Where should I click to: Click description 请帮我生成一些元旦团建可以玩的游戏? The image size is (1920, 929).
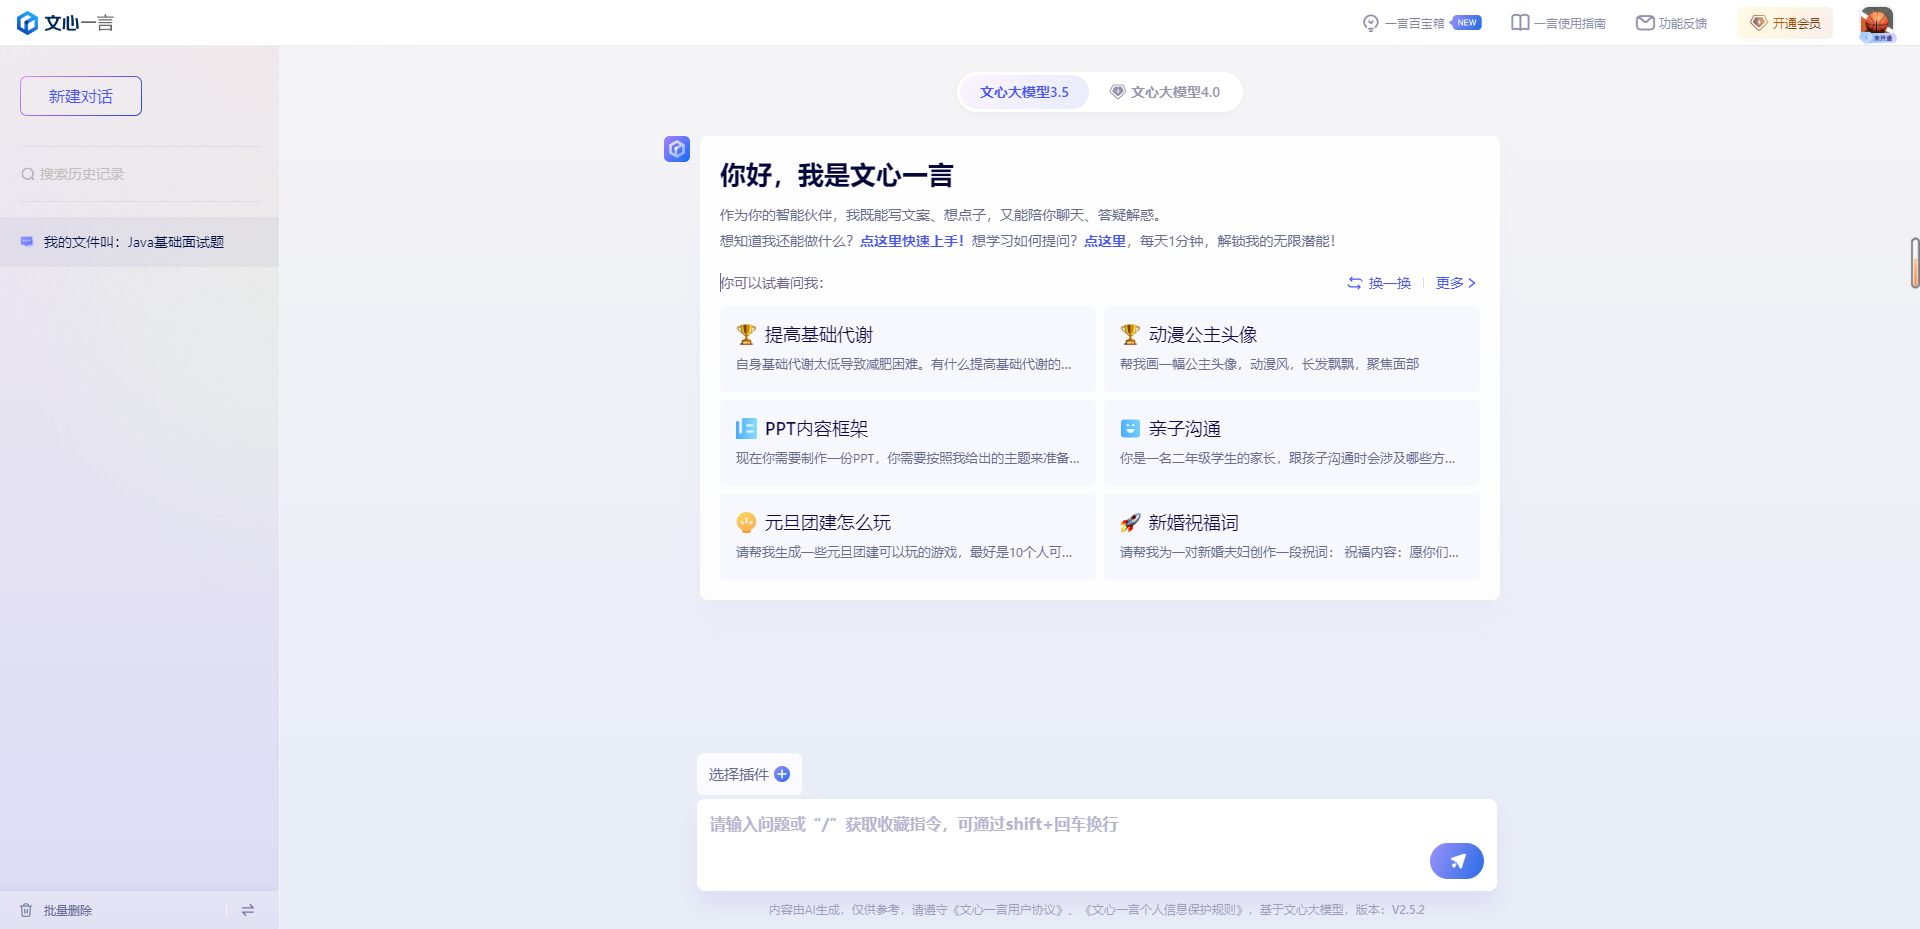[x=904, y=552]
